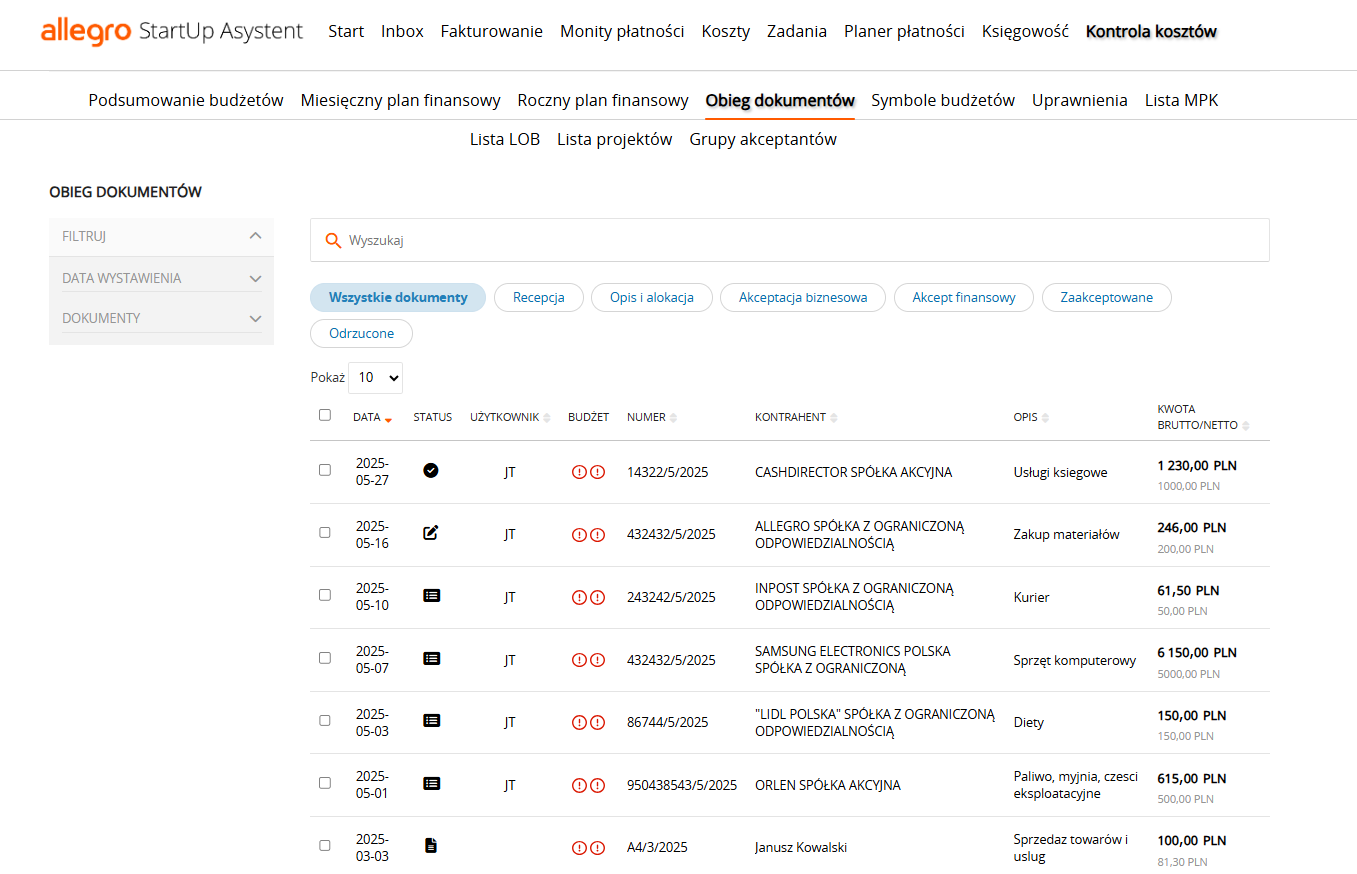Open Lista MPK tab
This screenshot has height=874, width=1357.
tap(1182, 100)
